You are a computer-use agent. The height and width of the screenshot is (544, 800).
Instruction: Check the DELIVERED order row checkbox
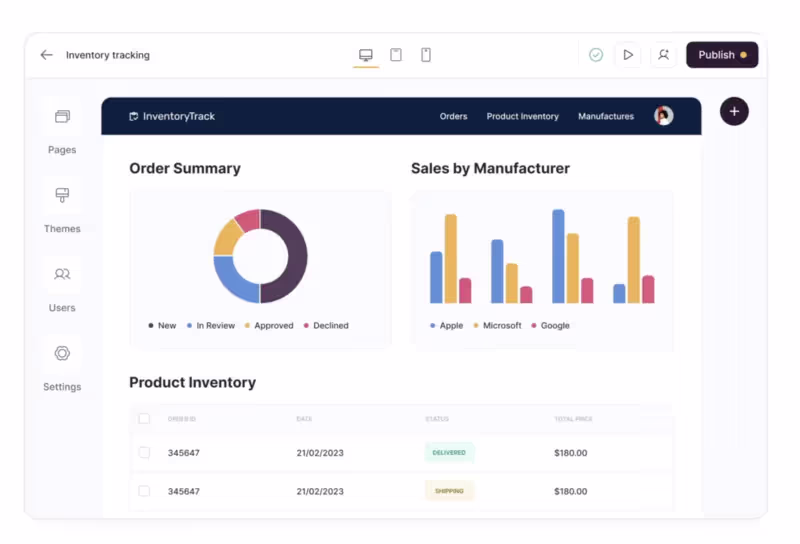tap(144, 452)
